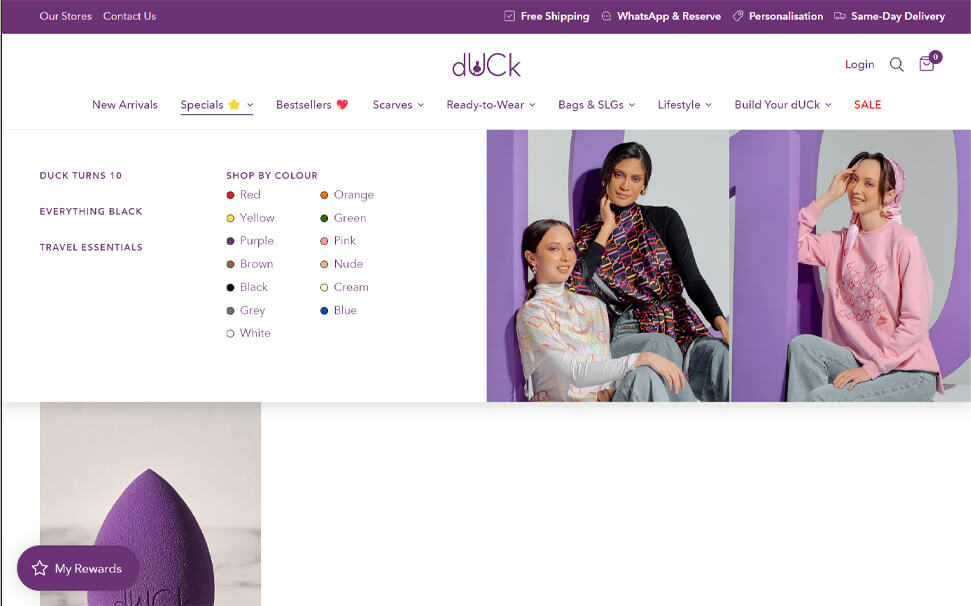Expand the Ready-to-Wear menu chevron
The height and width of the screenshot is (606, 971).
(x=533, y=105)
